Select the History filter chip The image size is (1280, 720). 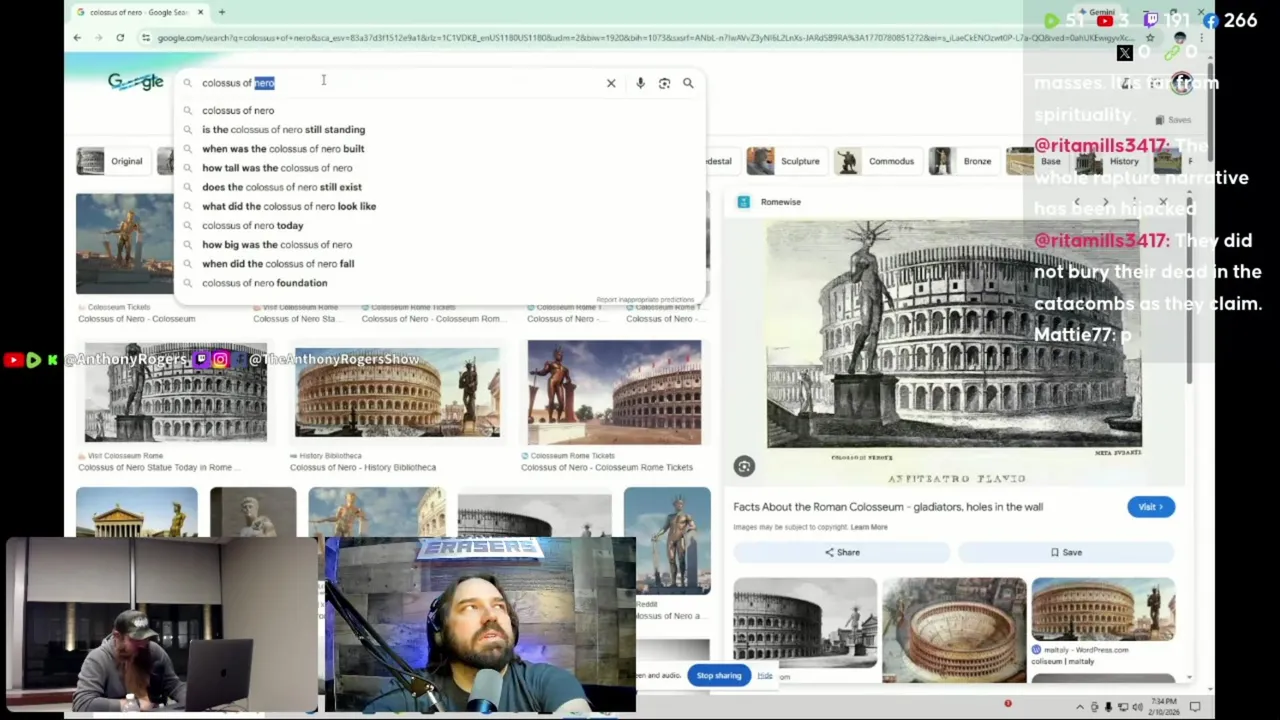coord(1110,161)
